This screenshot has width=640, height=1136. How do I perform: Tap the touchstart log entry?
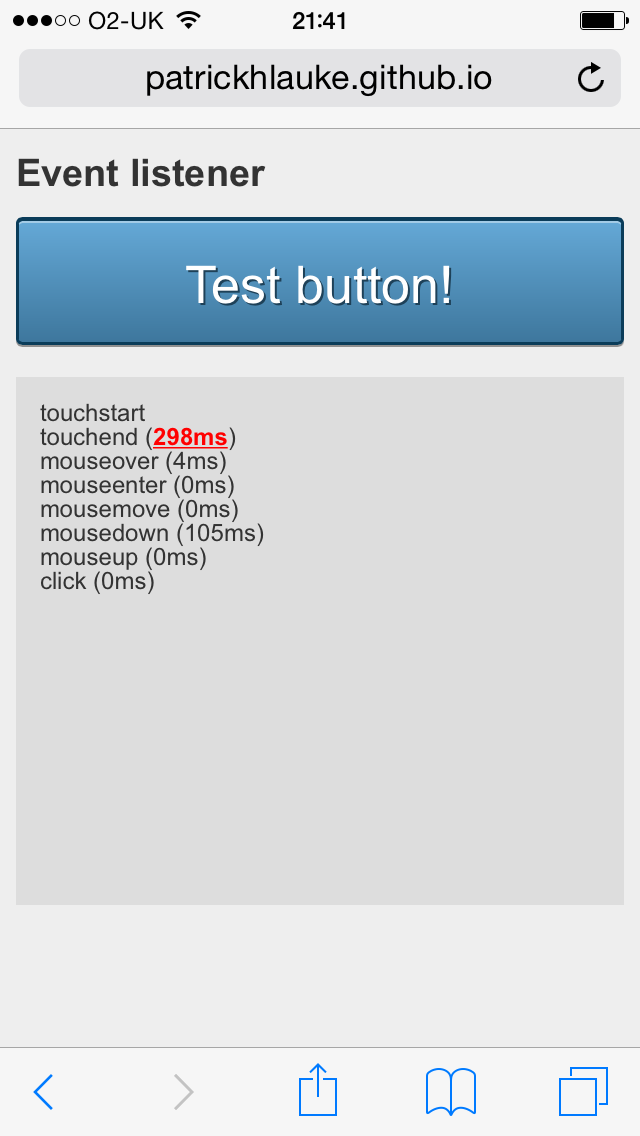pyautogui.click(x=93, y=413)
